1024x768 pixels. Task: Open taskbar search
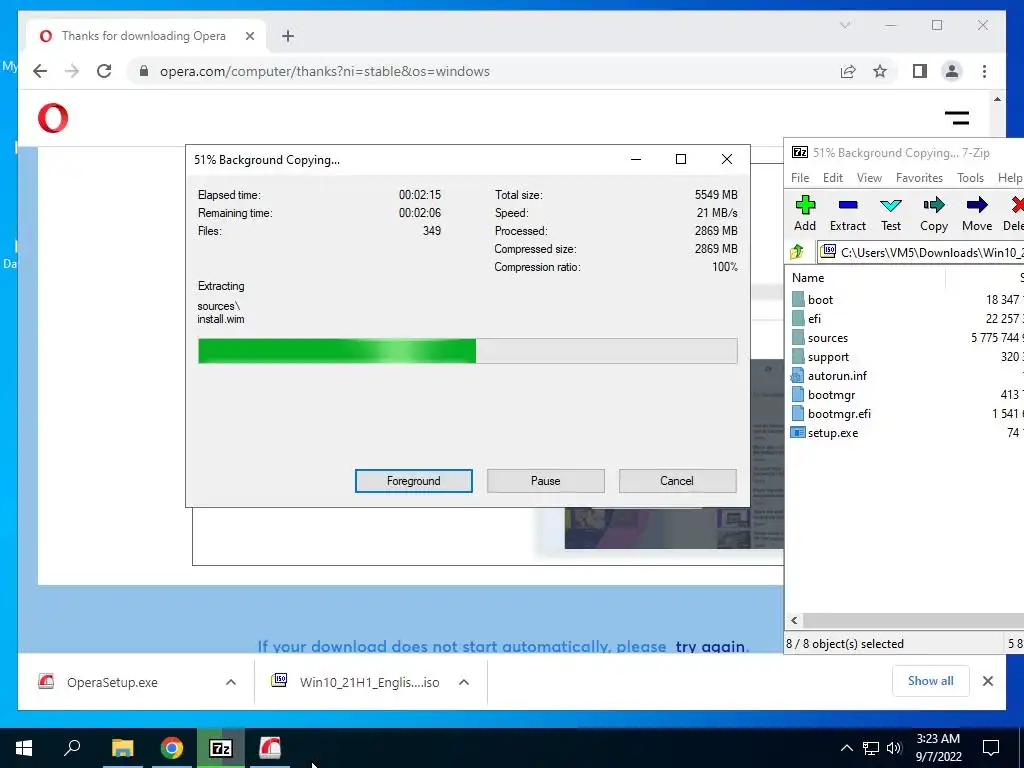pos(72,748)
